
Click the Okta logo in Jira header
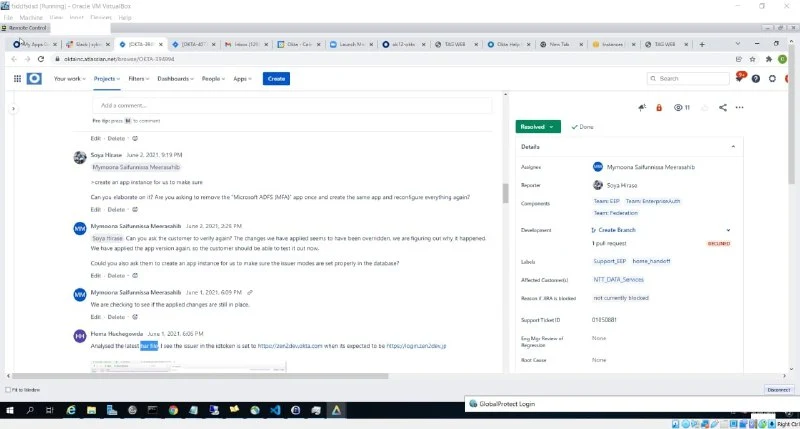pos(34,79)
